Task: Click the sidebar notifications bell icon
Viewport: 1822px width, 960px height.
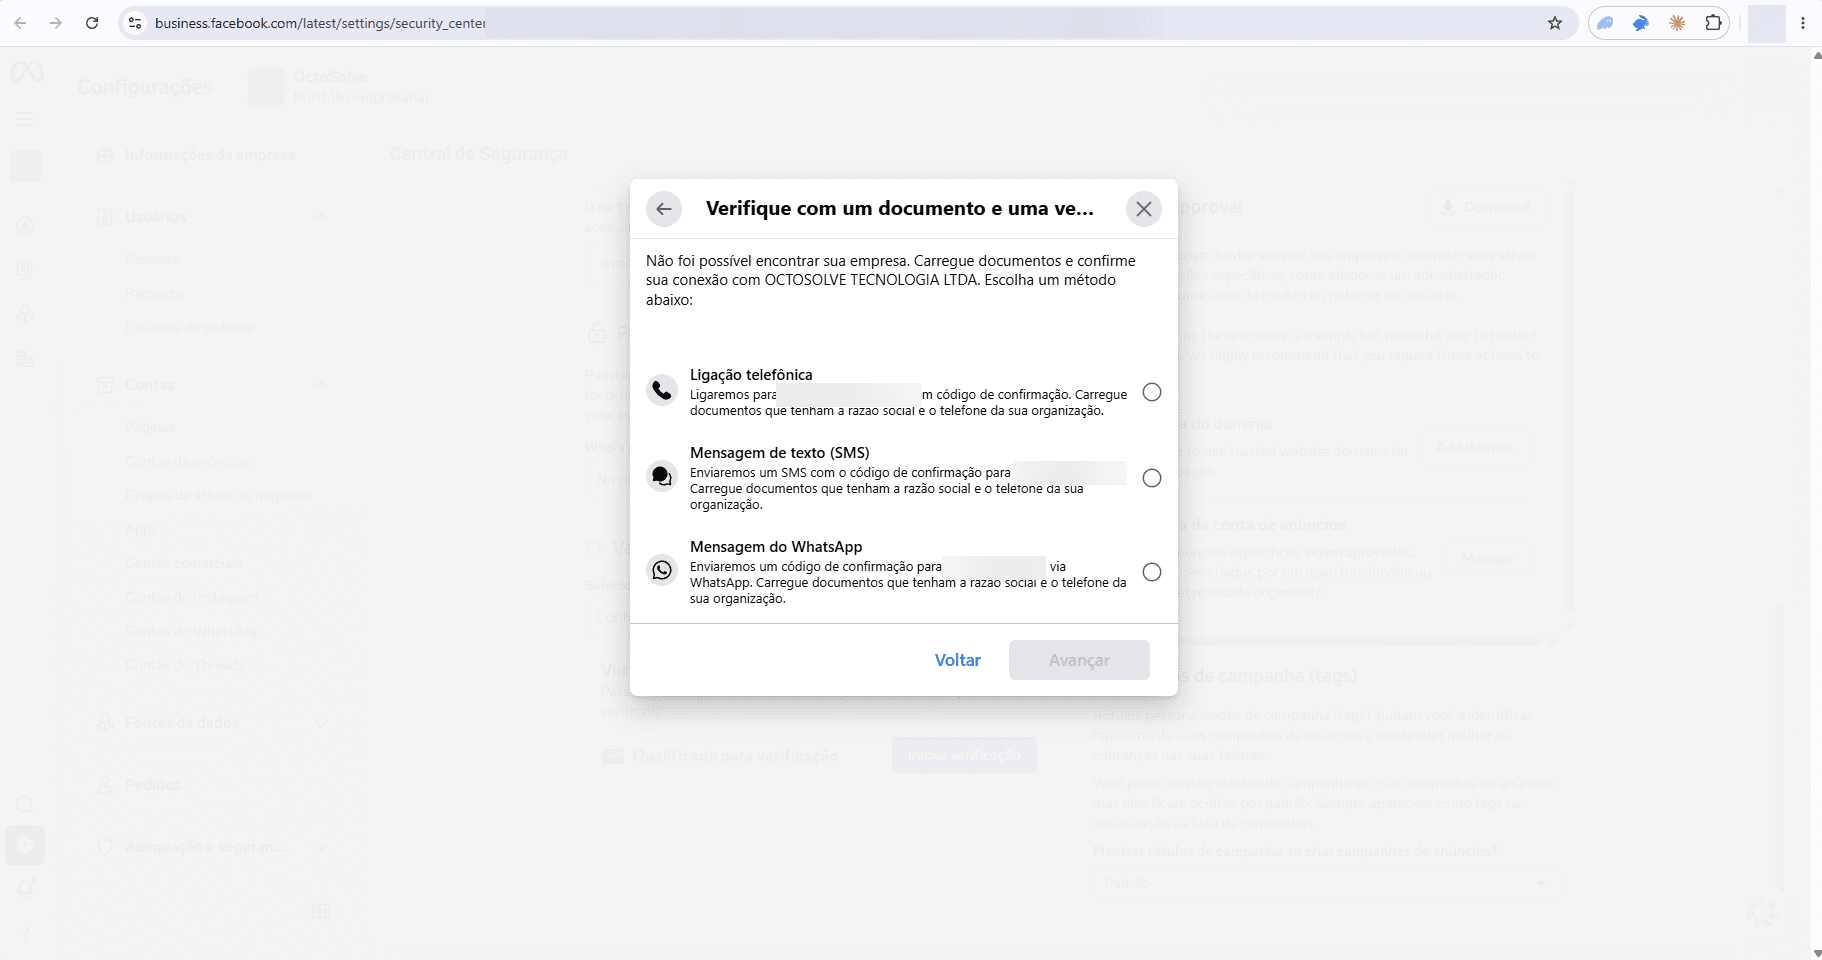Action: 25,888
